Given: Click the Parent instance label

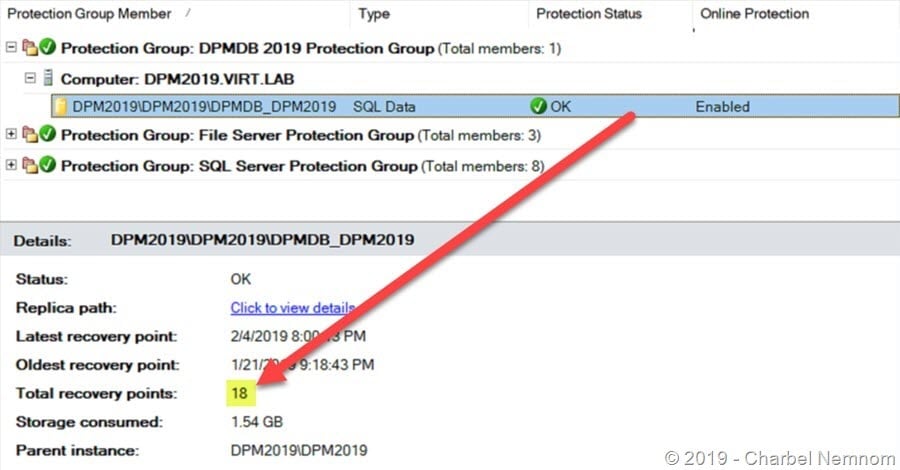Looking at the screenshot, I should [x=77, y=451].
